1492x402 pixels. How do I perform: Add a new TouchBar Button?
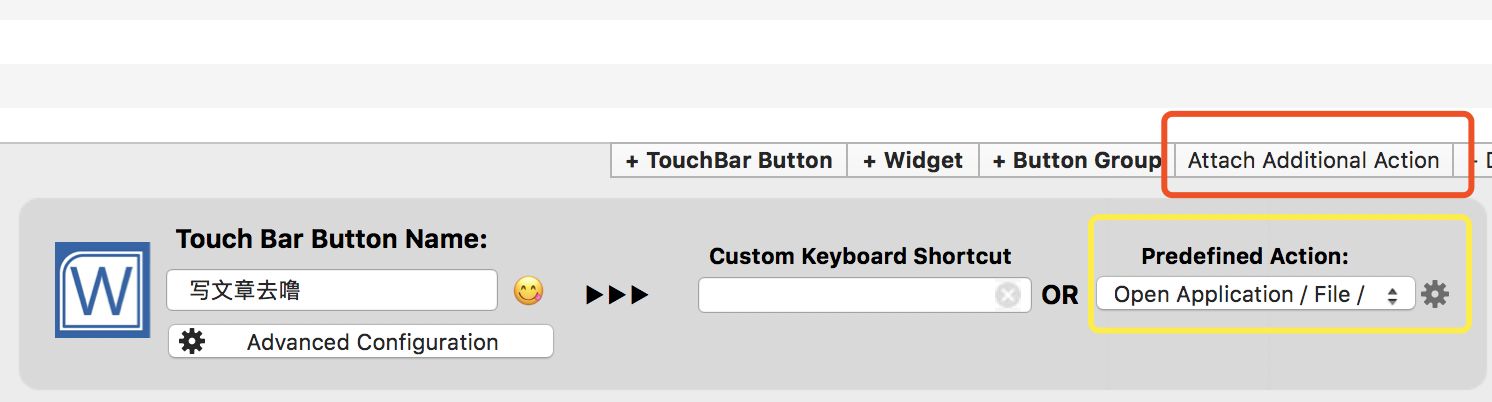coord(729,161)
